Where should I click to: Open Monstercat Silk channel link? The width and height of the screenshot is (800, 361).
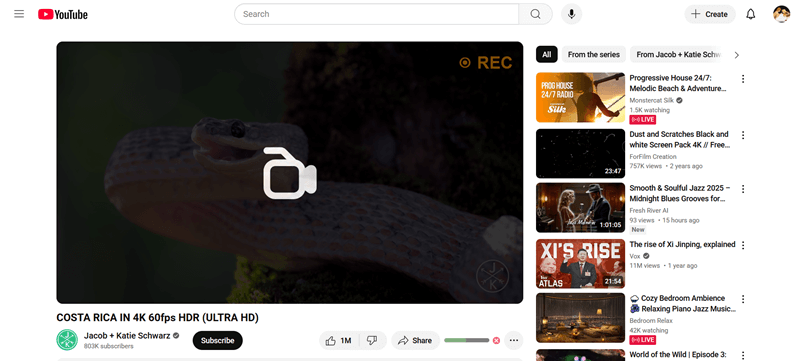click(652, 100)
